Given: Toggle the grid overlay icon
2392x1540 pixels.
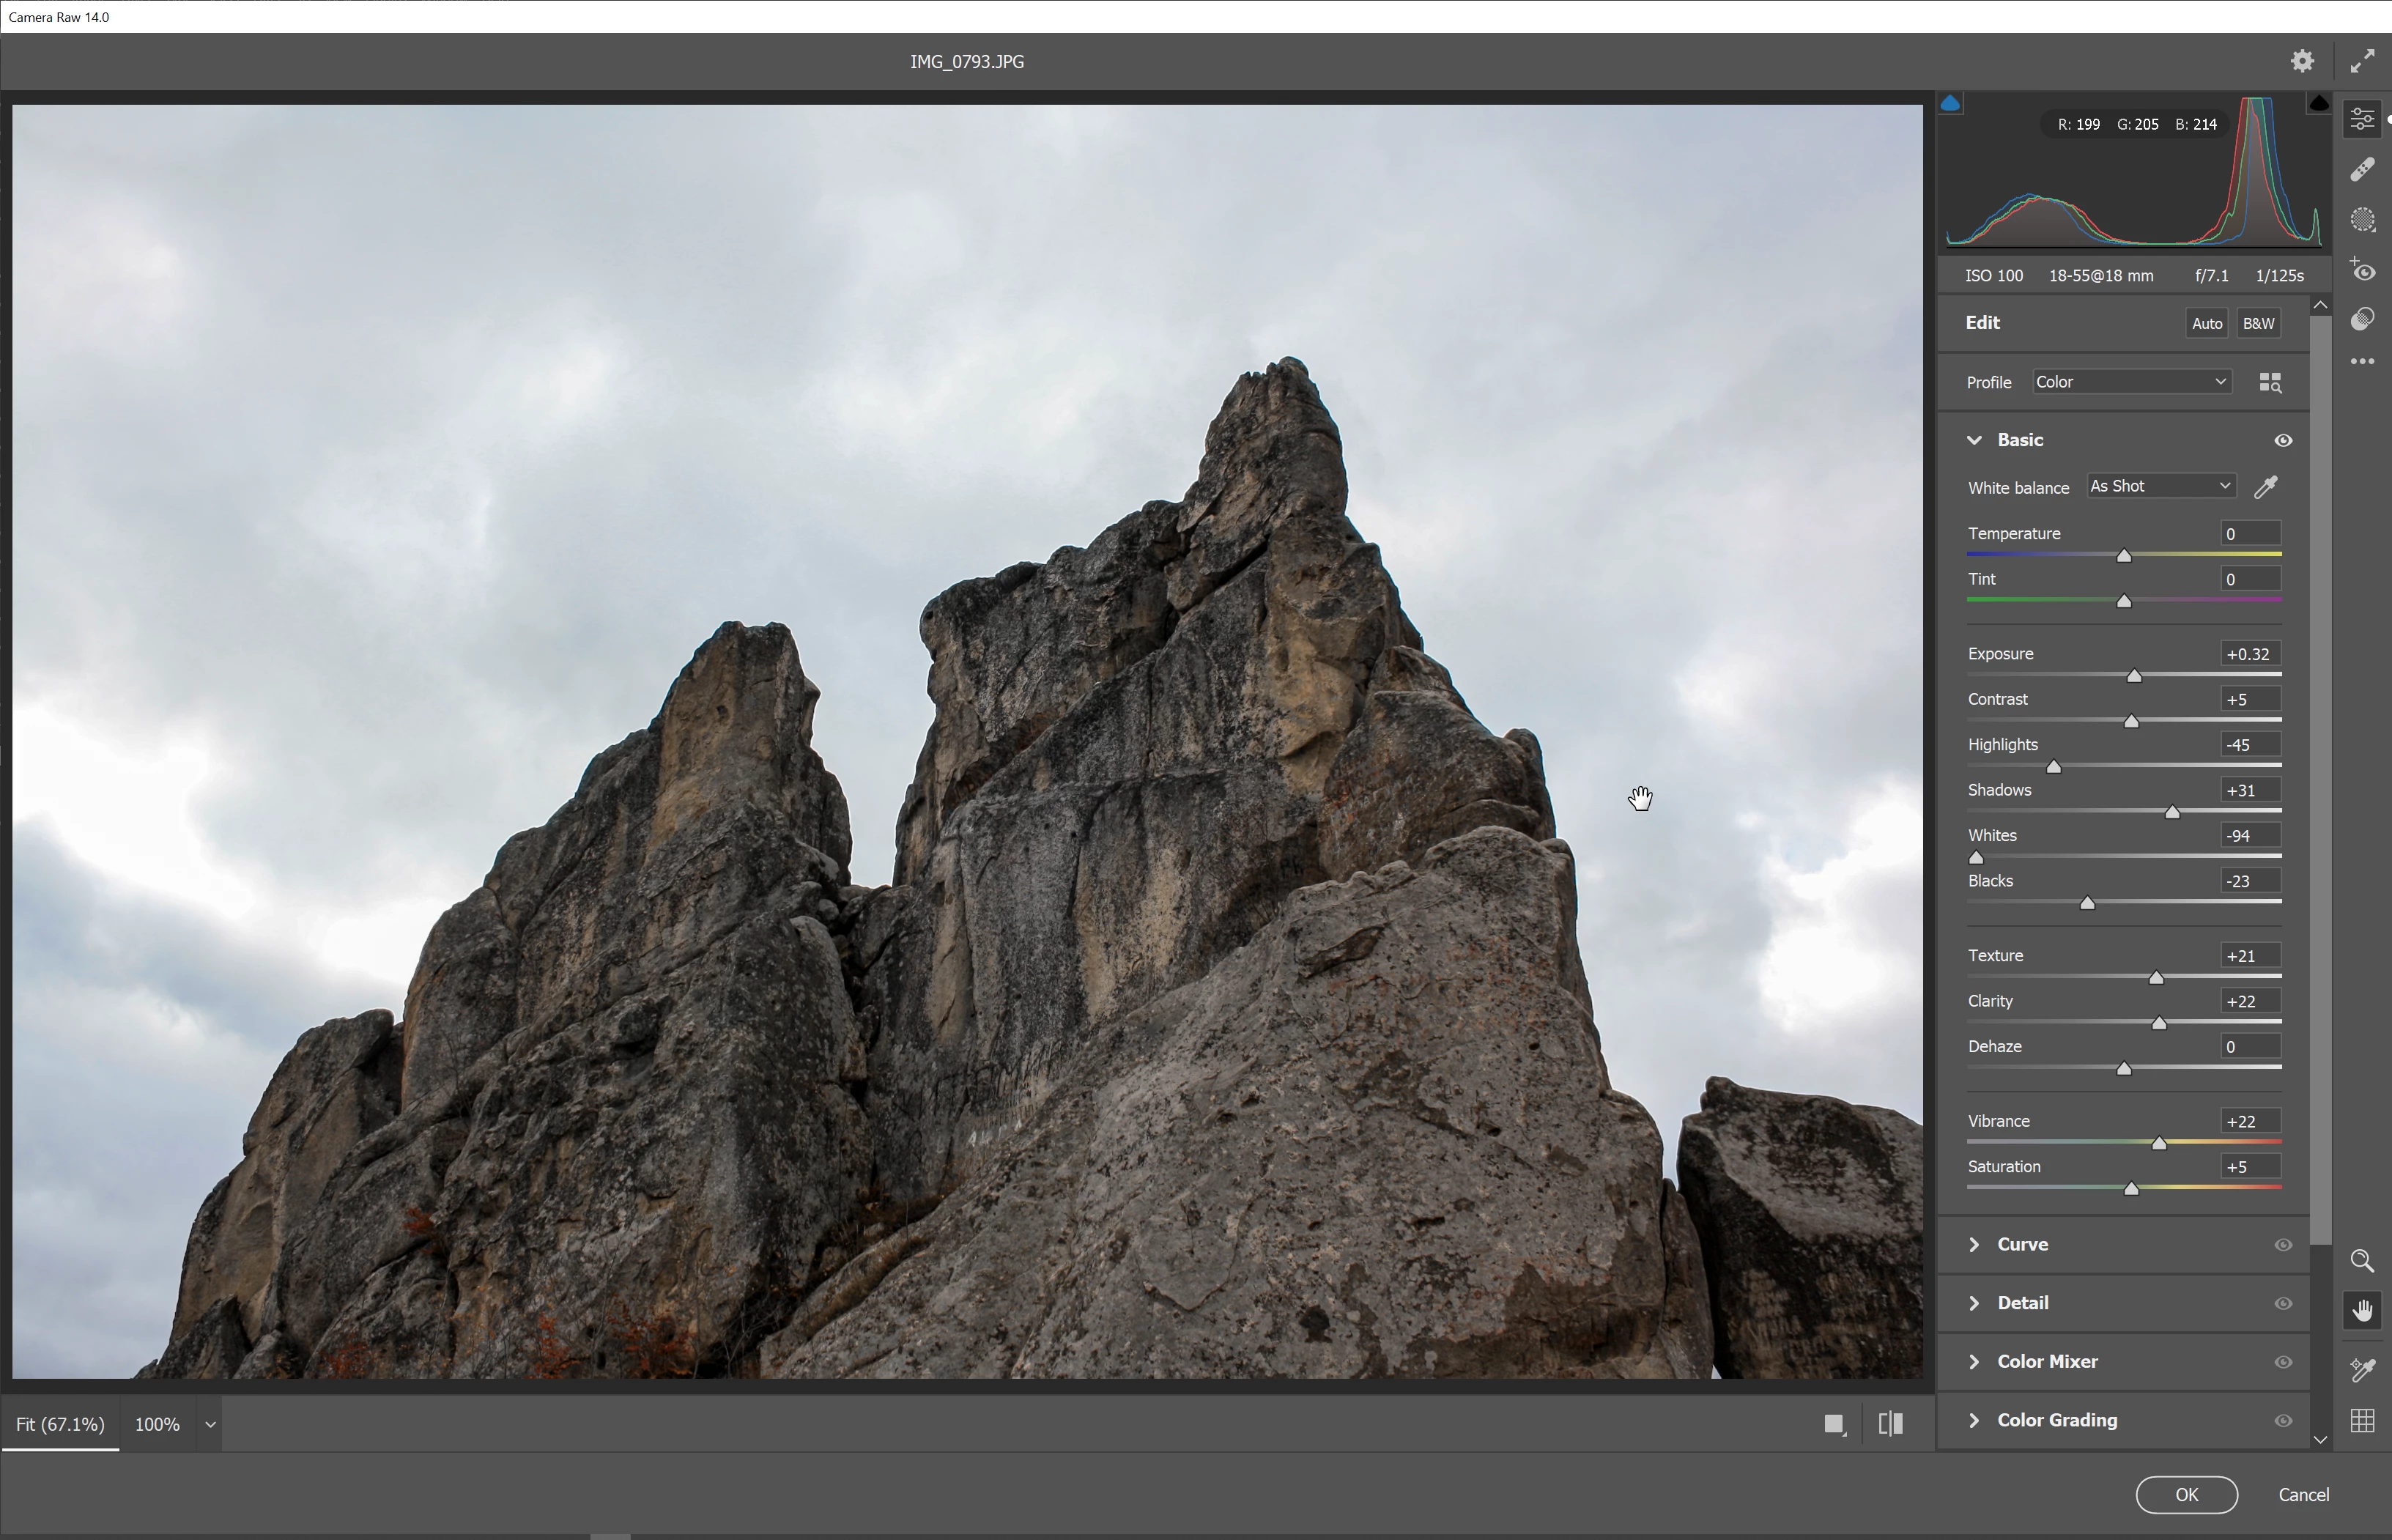Looking at the screenshot, I should pos(2362,1420).
